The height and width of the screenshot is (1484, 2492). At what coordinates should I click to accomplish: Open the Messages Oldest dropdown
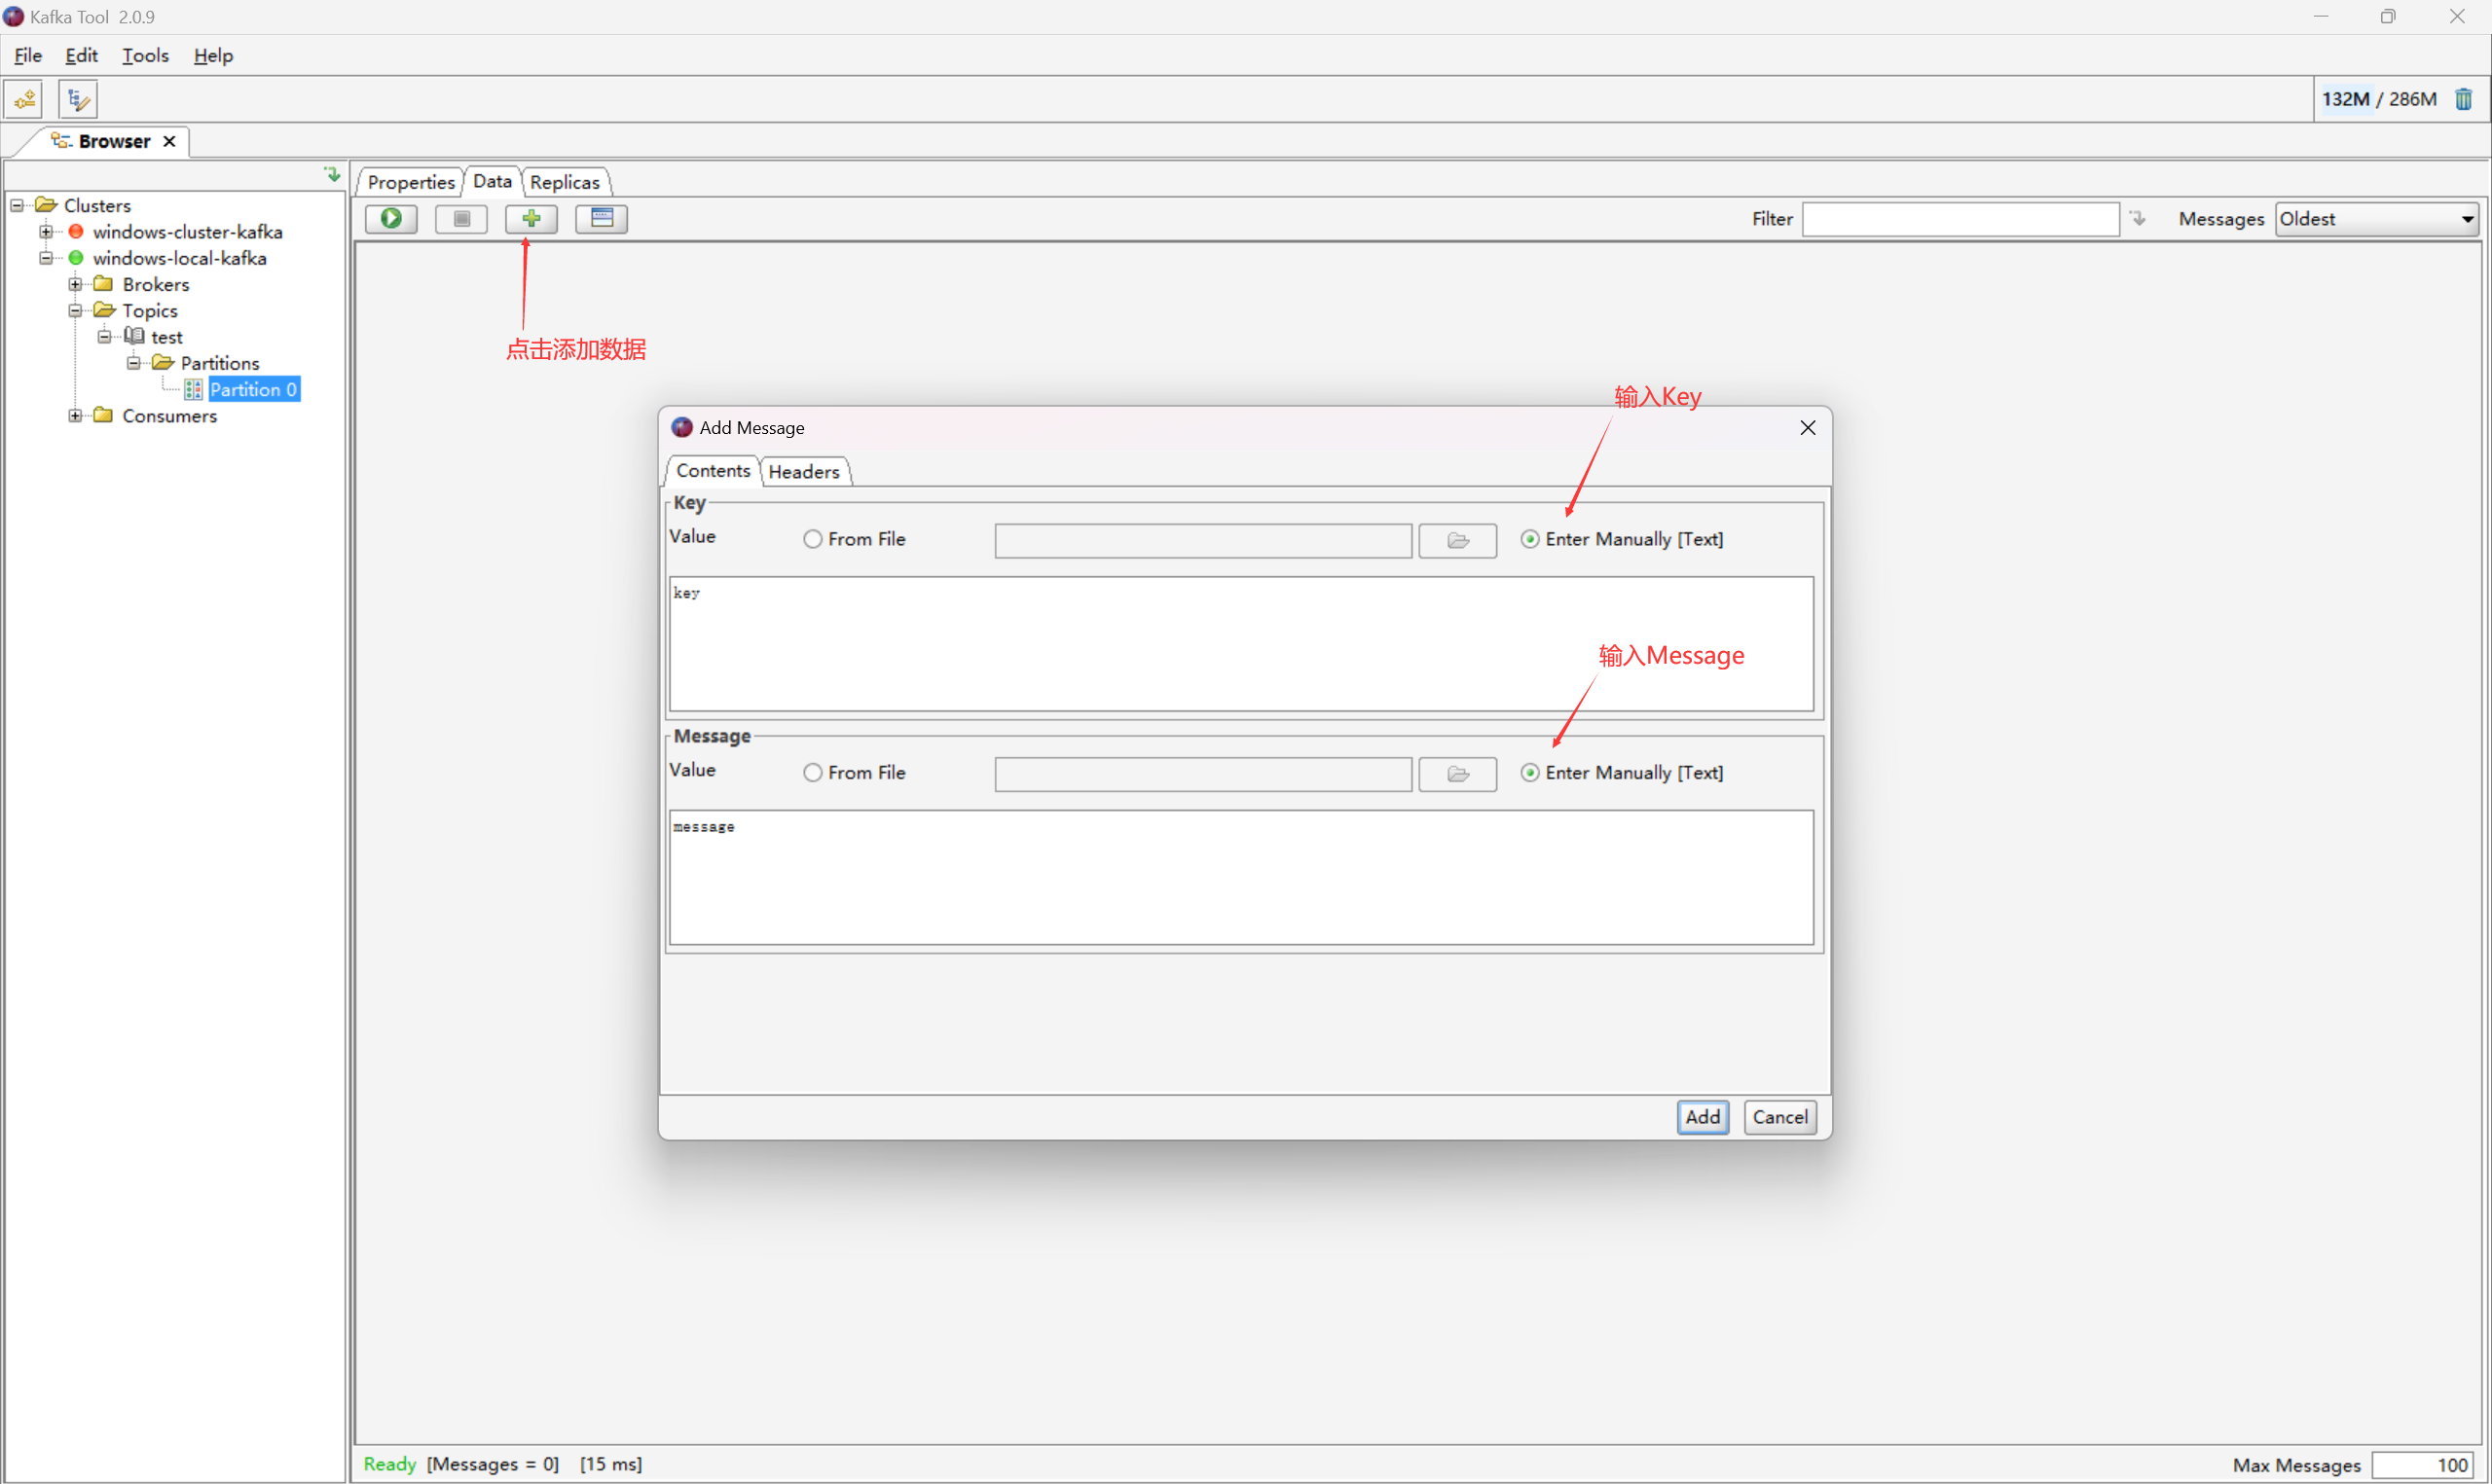pyautogui.click(x=2376, y=219)
